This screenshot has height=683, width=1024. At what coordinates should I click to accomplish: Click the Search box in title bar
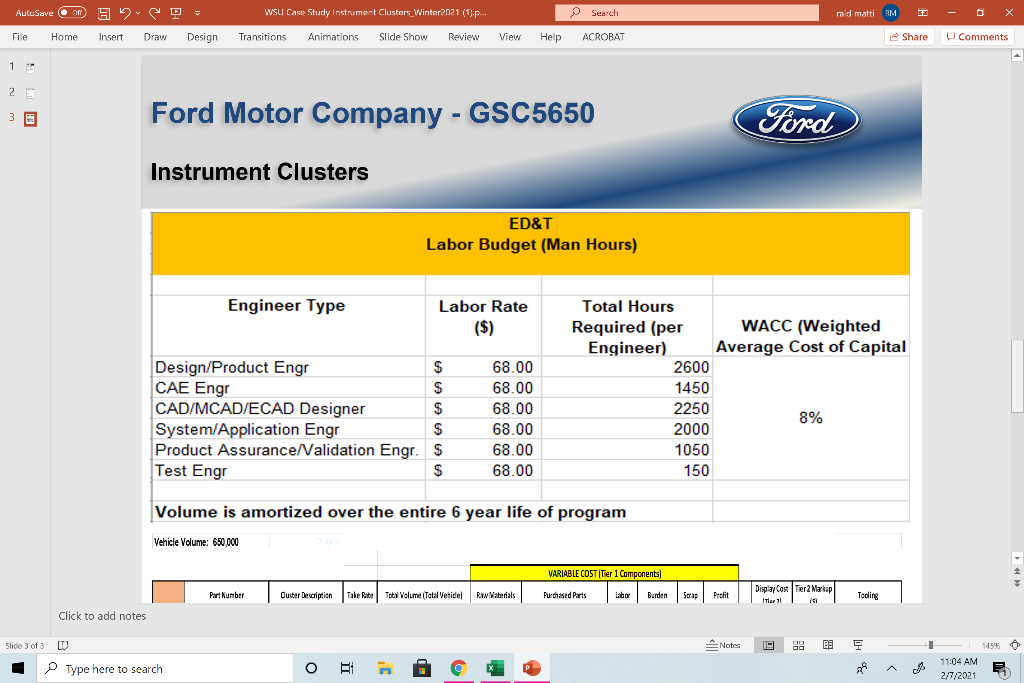[686, 12]
